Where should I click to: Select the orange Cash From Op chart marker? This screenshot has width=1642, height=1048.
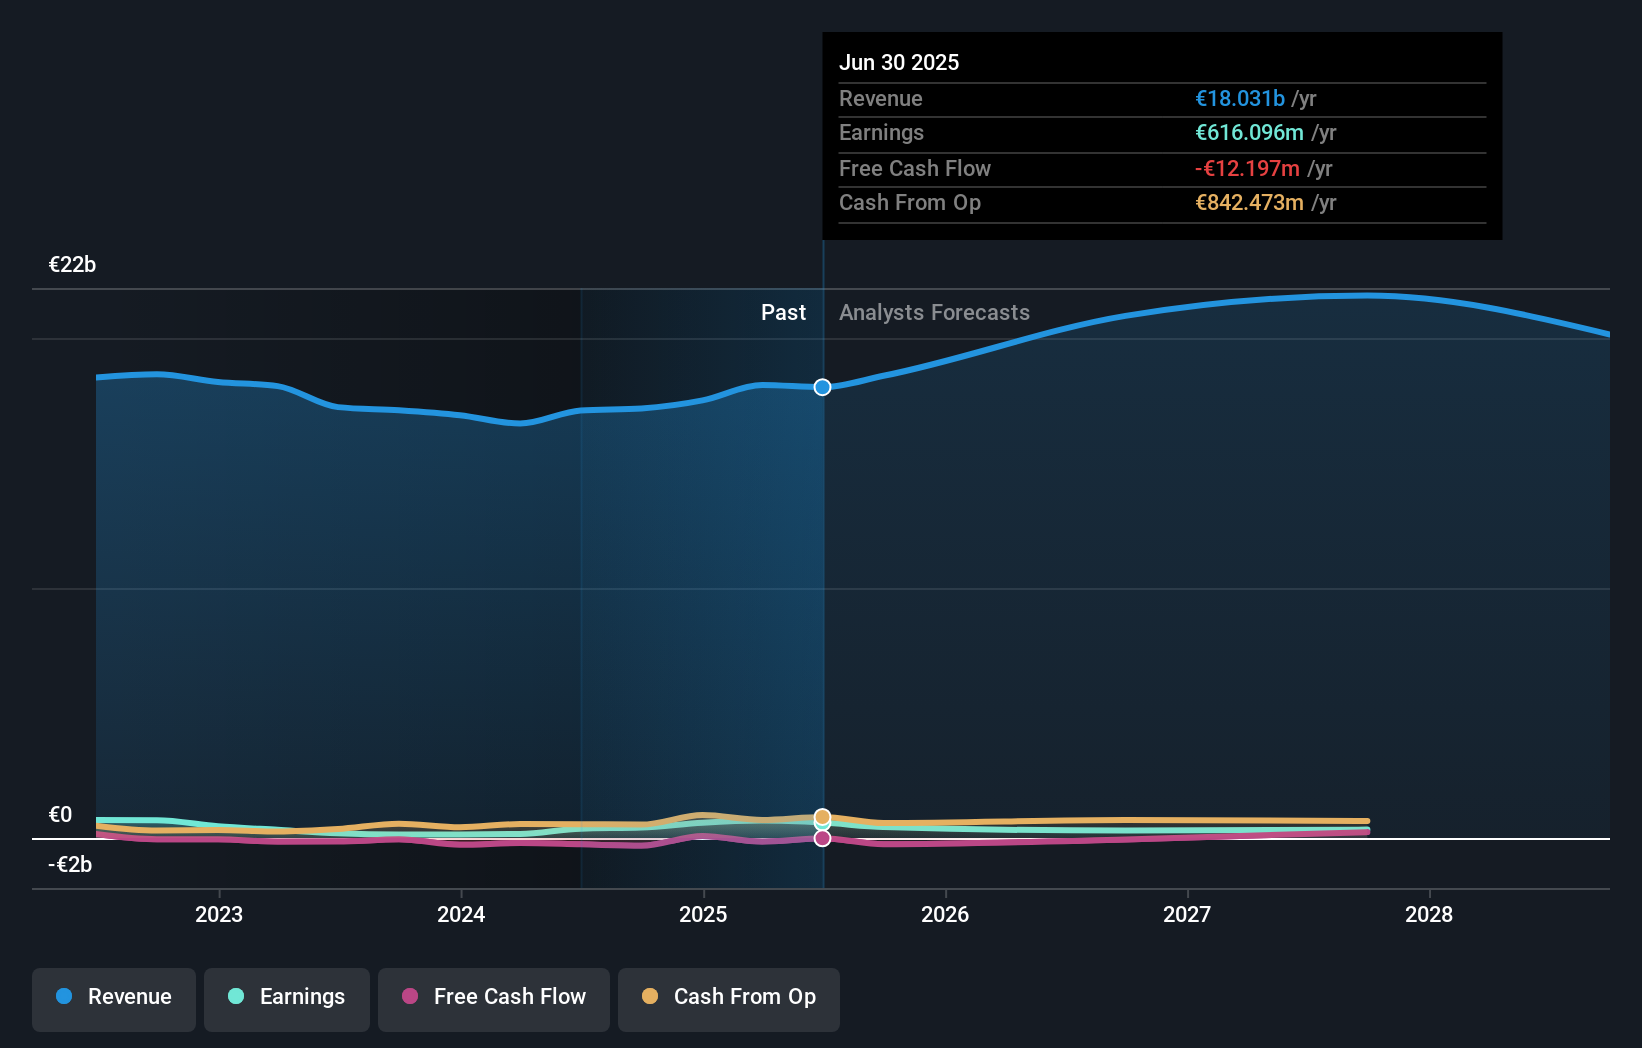[822, 817]
